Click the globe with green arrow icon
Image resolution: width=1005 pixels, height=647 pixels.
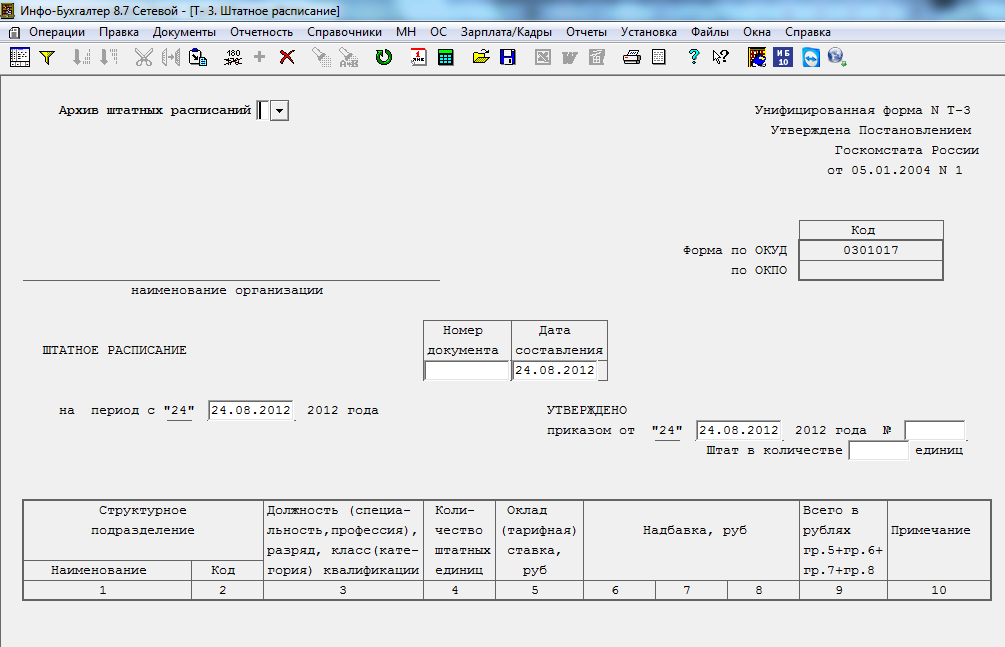coord(837,58)
